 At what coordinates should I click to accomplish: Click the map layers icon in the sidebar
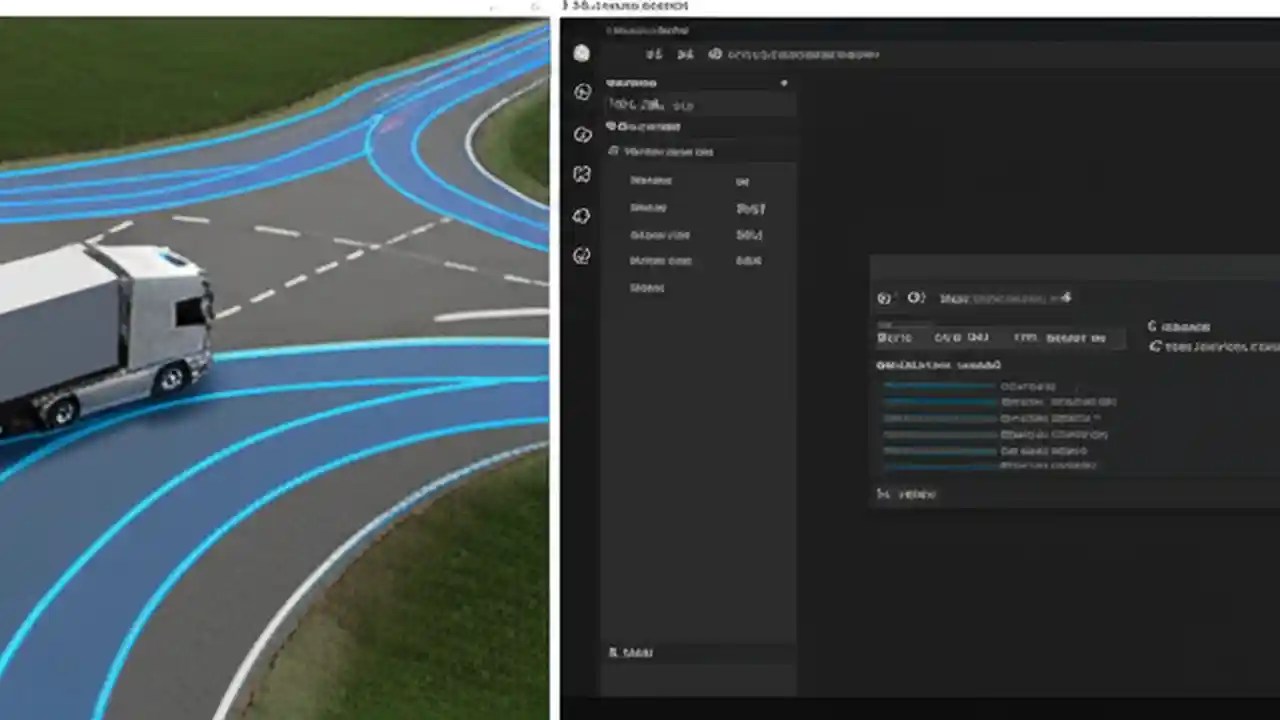click(x=582, y=174)
